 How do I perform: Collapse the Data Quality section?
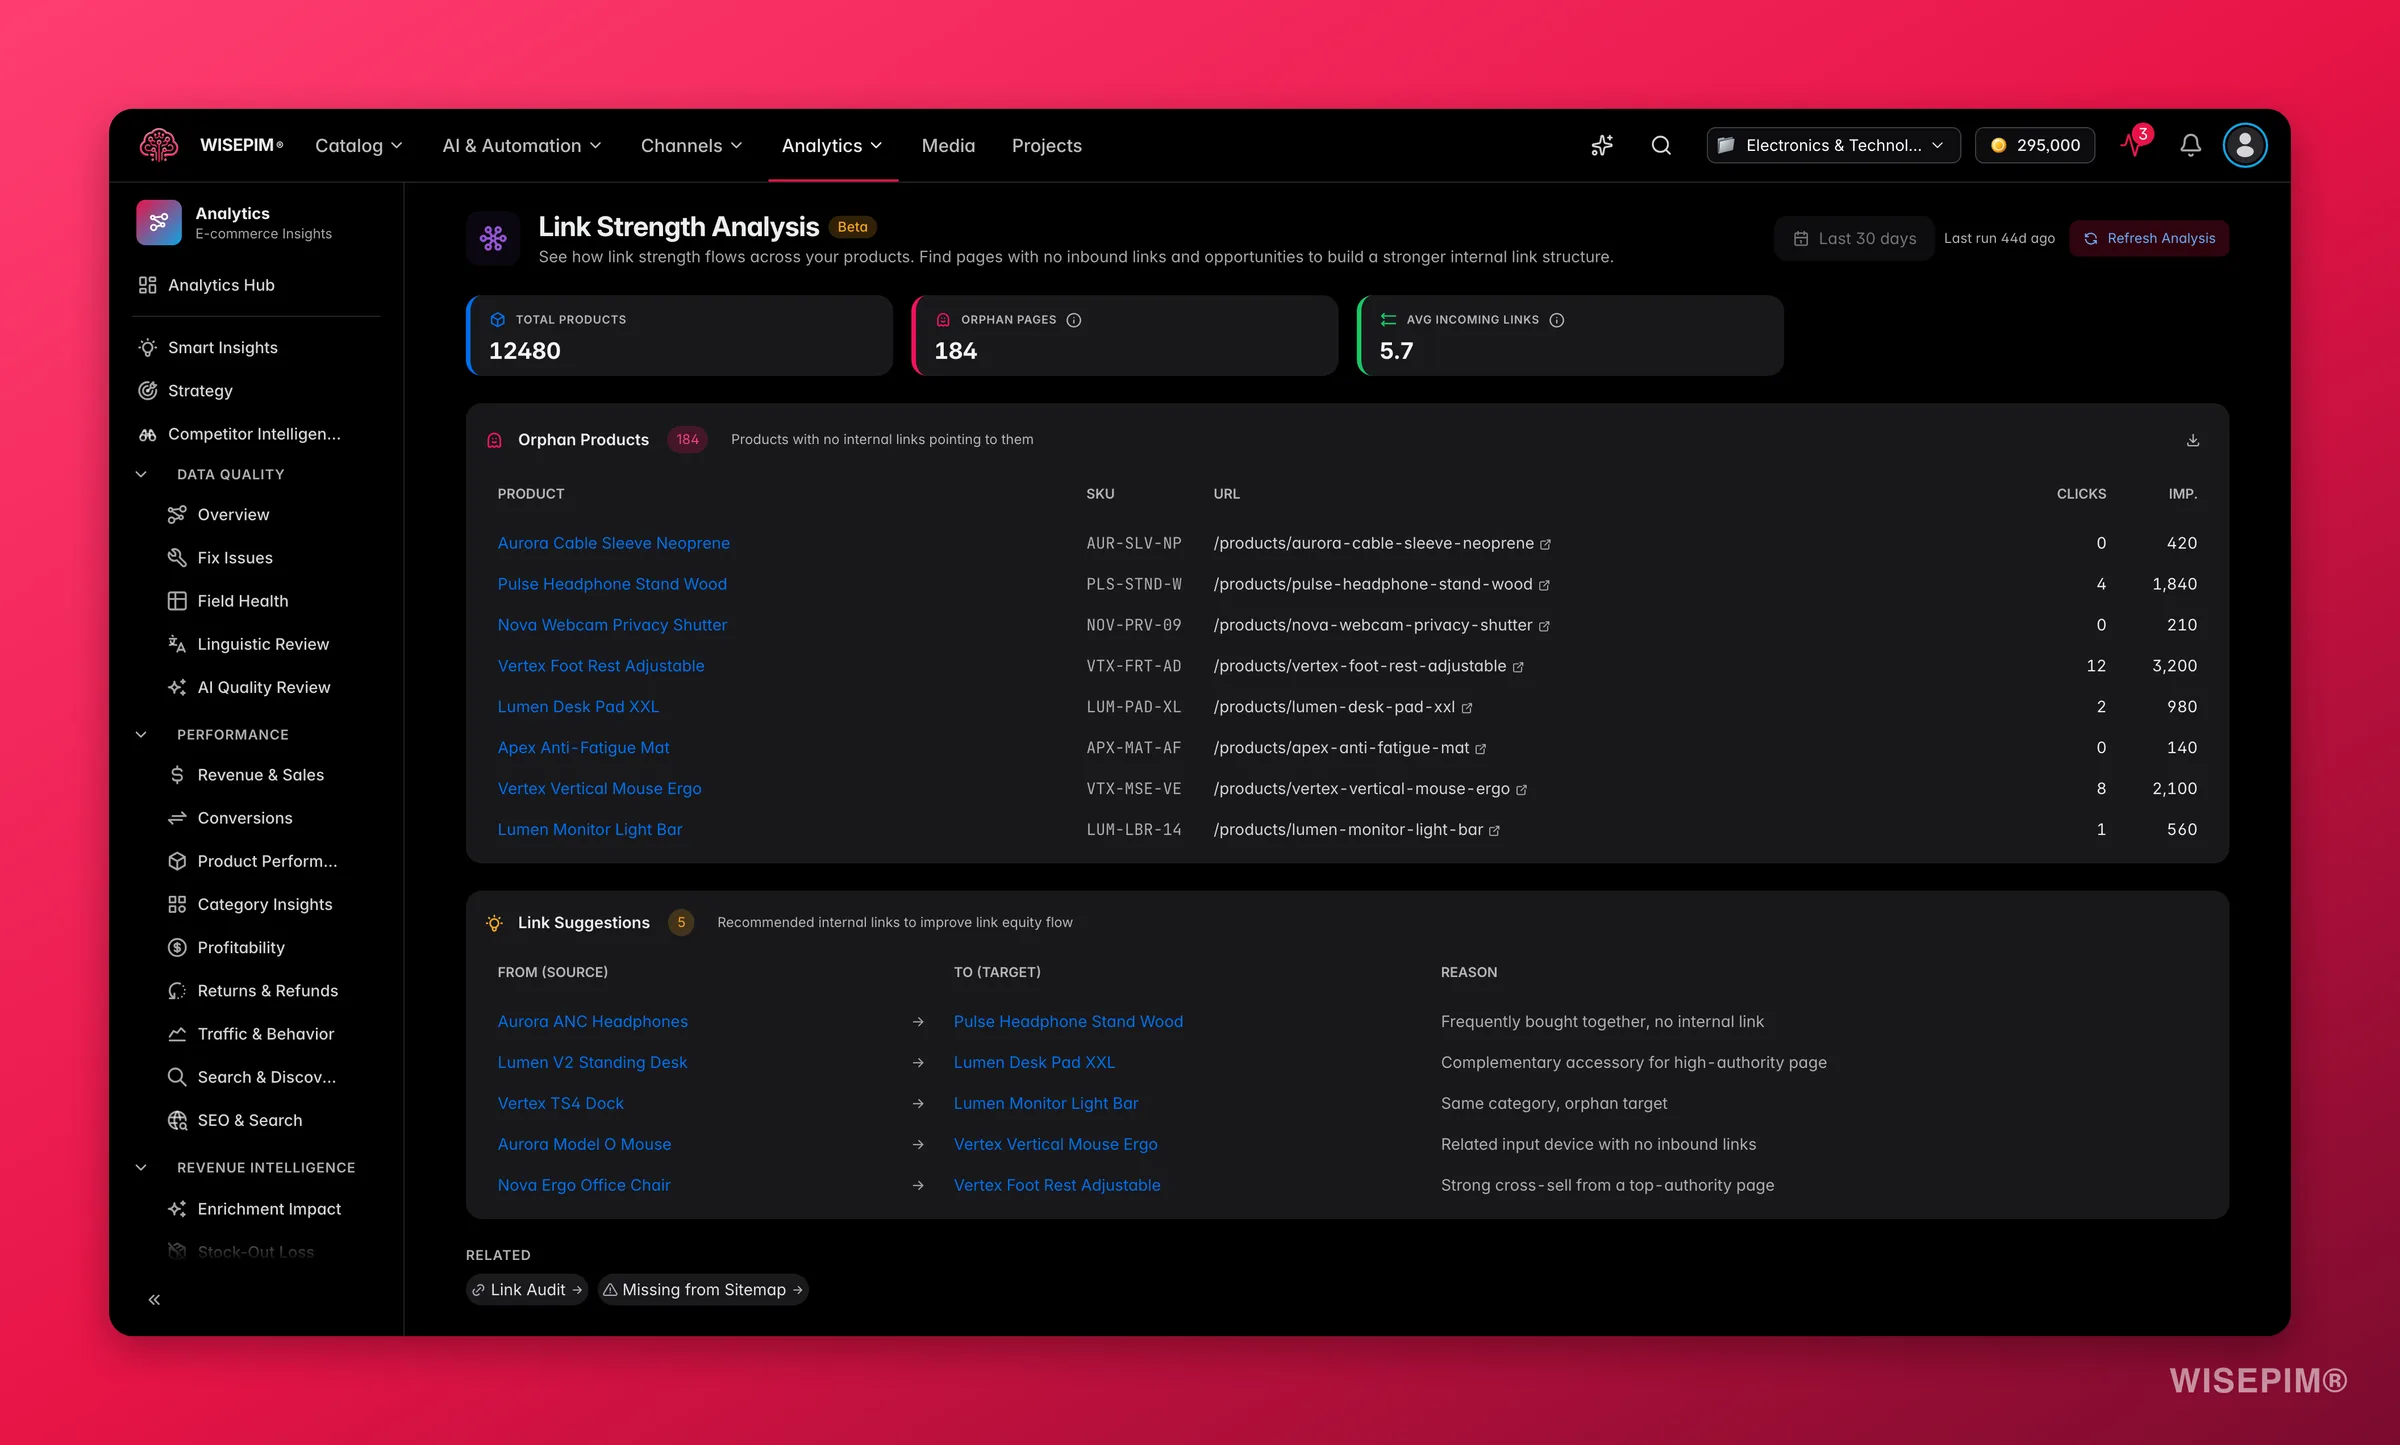tap(141, 474)
